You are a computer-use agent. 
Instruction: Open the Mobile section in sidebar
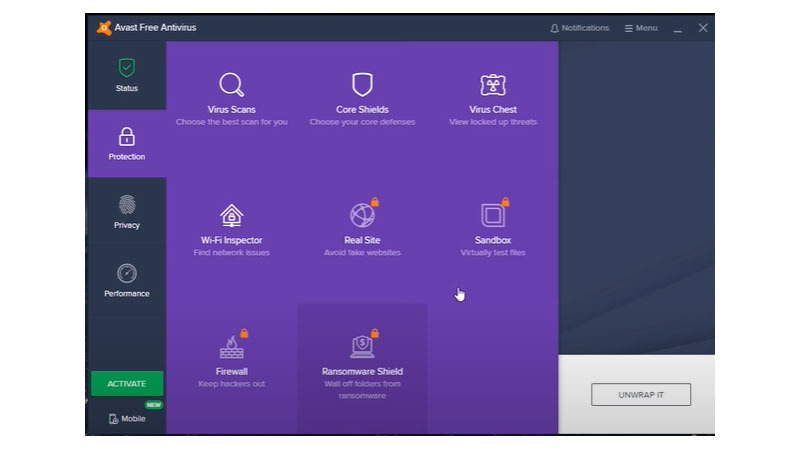click(127, 419)
